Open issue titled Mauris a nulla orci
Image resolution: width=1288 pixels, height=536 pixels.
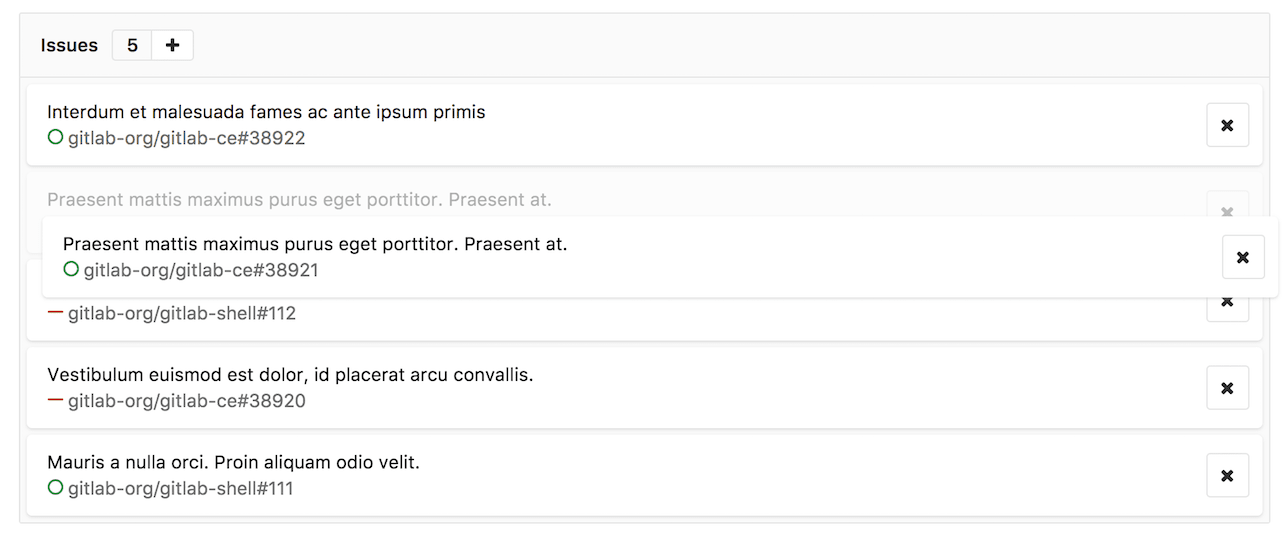(233, 462)
